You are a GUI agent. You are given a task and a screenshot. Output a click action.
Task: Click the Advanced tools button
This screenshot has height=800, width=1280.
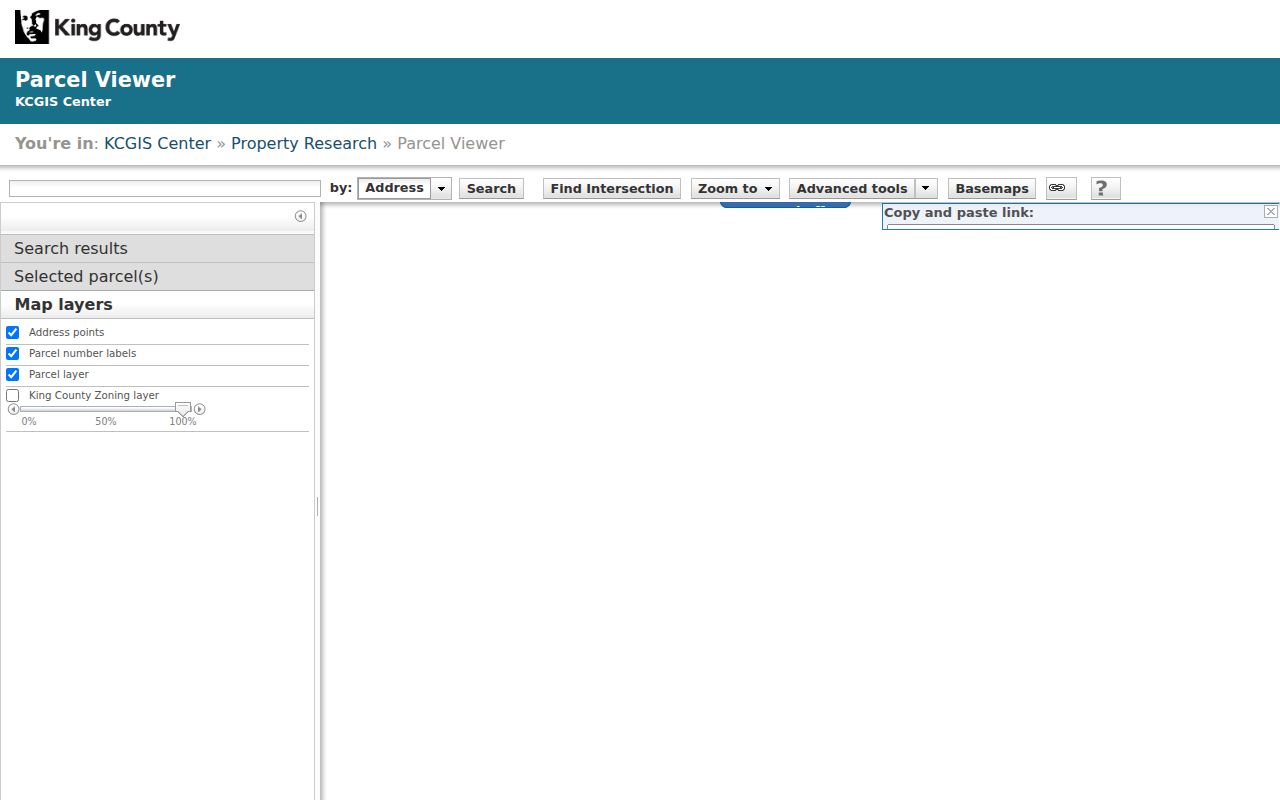pyautogui.click(x=852, y=188)
